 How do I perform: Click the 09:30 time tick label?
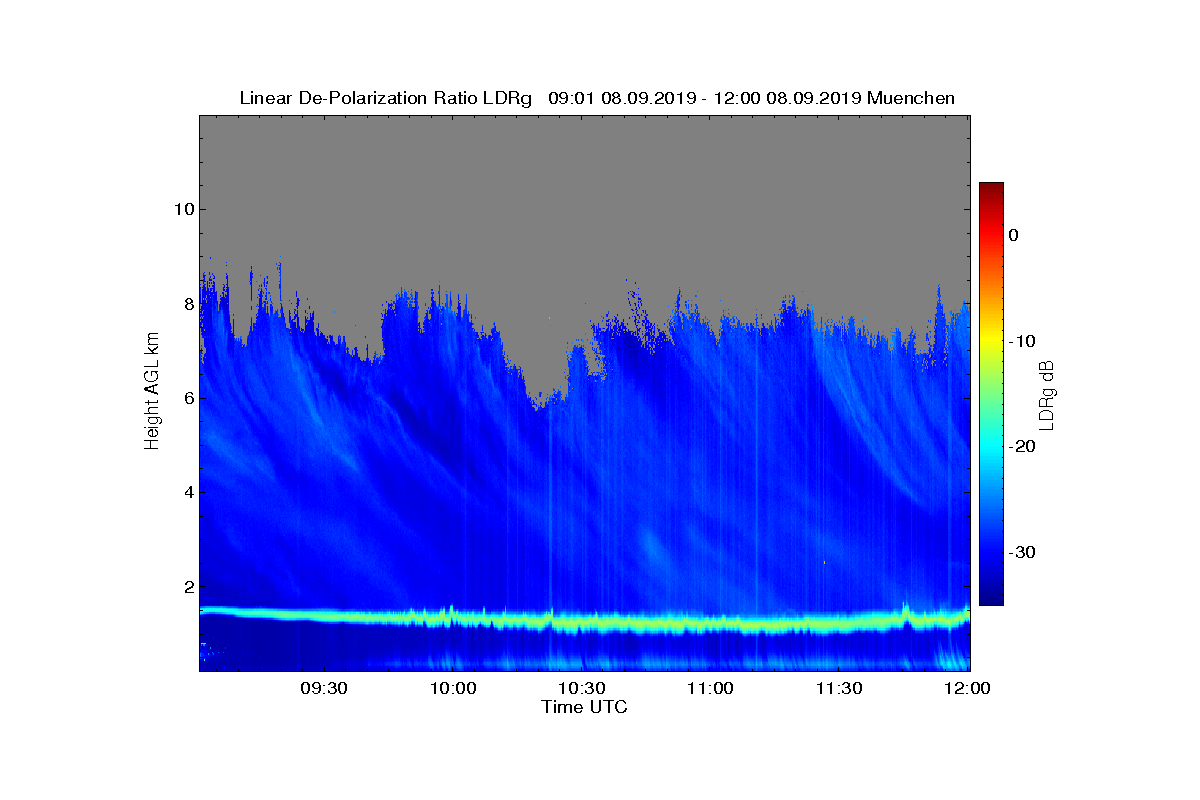click(x=324, y=689)
